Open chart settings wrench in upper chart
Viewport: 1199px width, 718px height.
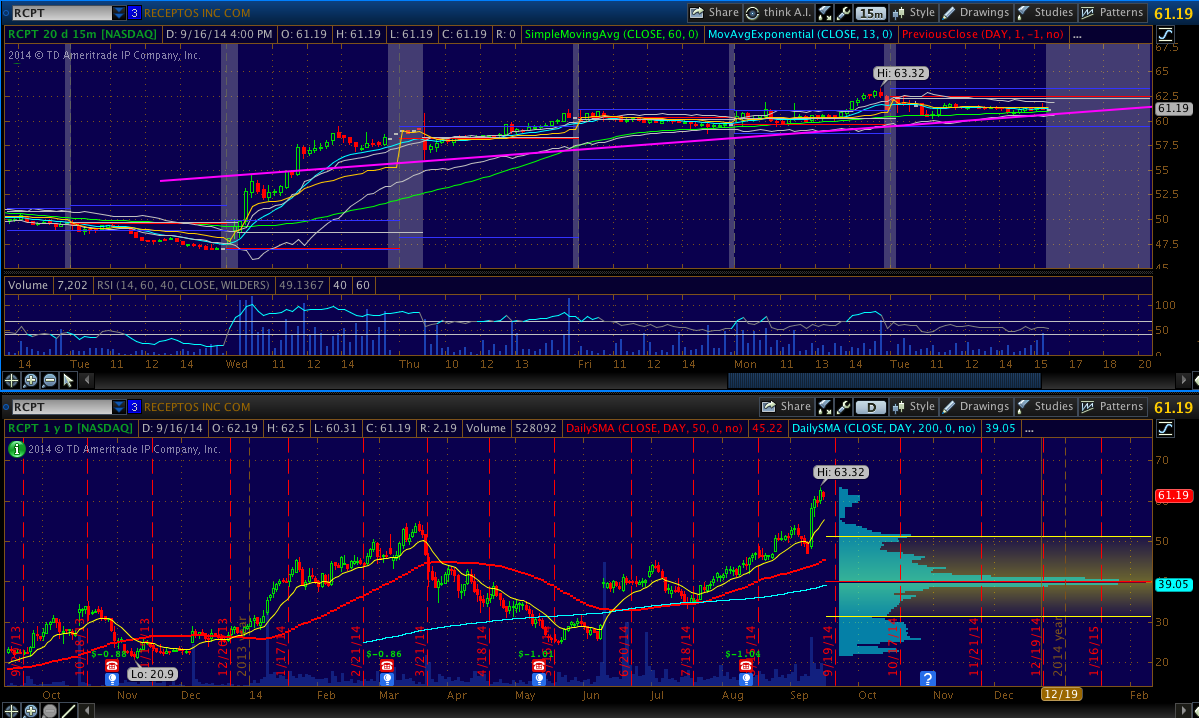(x=843, y=13)
